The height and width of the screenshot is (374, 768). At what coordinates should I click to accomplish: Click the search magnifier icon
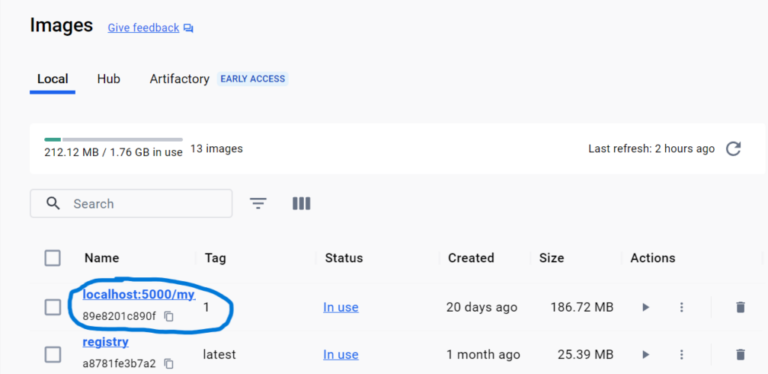[x=53, y=203]
